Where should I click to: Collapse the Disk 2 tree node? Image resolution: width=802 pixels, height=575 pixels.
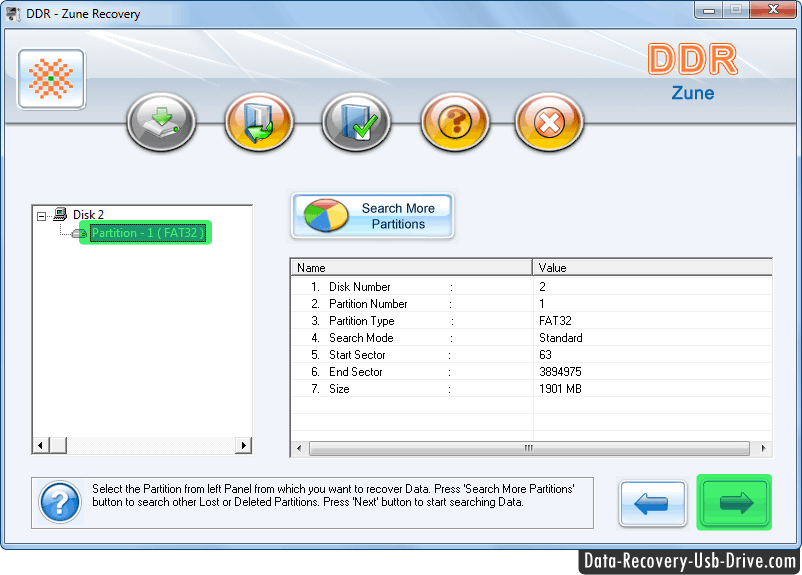[x=41, y=216]
